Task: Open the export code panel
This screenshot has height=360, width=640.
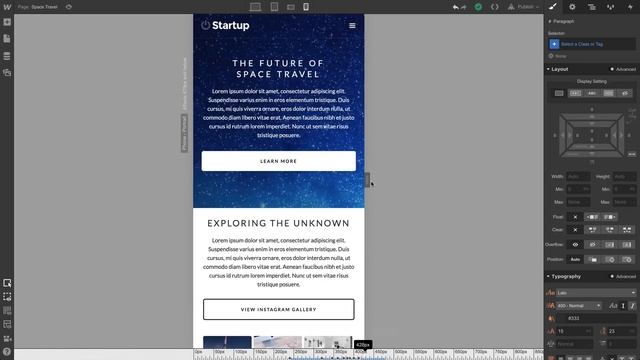Action: 494,7
